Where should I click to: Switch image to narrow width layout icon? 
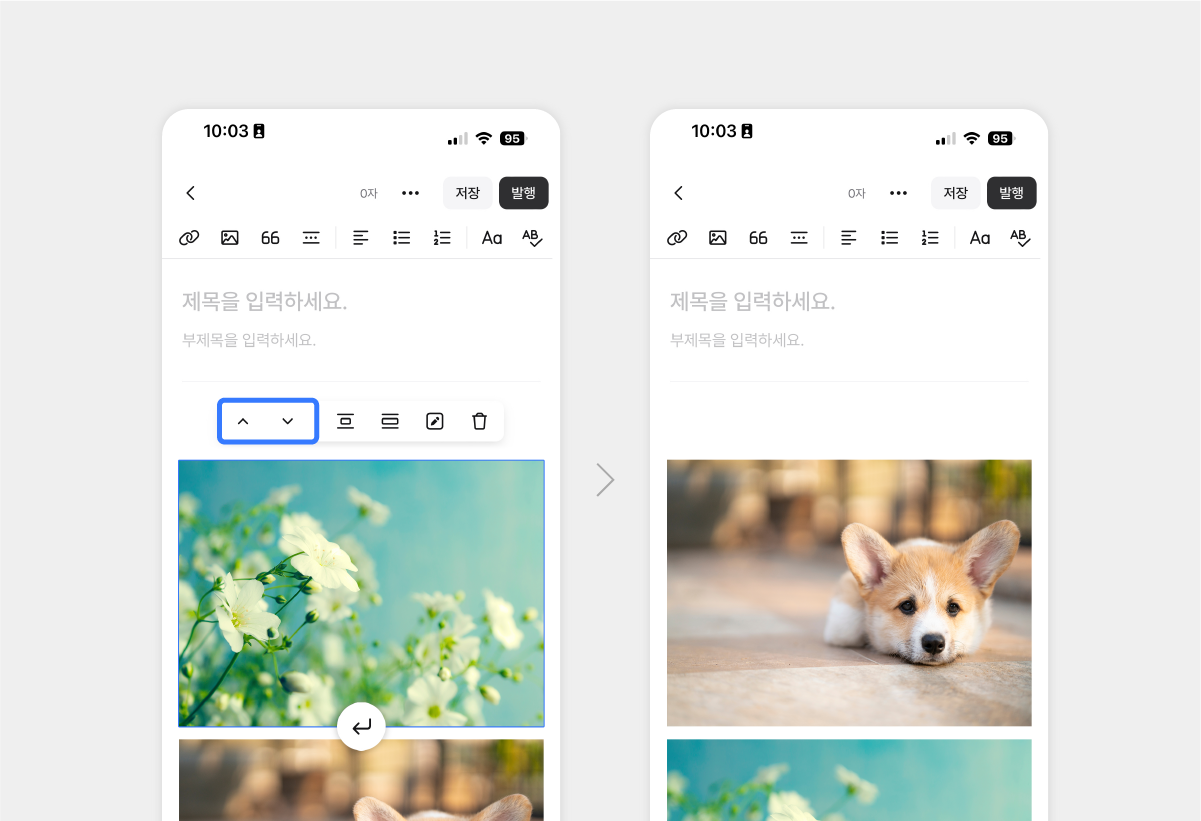345,421
